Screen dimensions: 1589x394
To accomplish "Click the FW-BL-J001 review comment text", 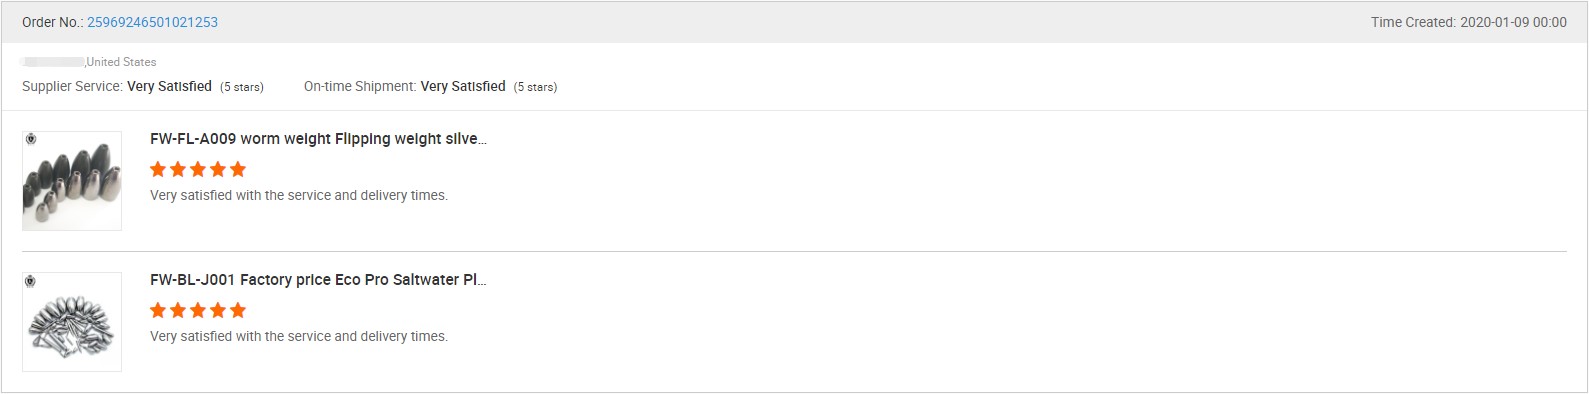I will [299, 336].
